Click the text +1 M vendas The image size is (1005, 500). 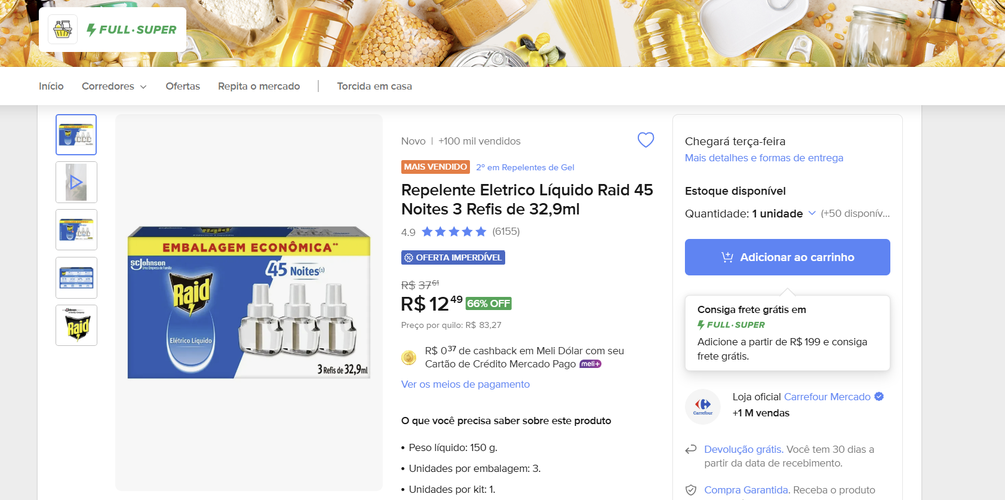coord(761,413)
